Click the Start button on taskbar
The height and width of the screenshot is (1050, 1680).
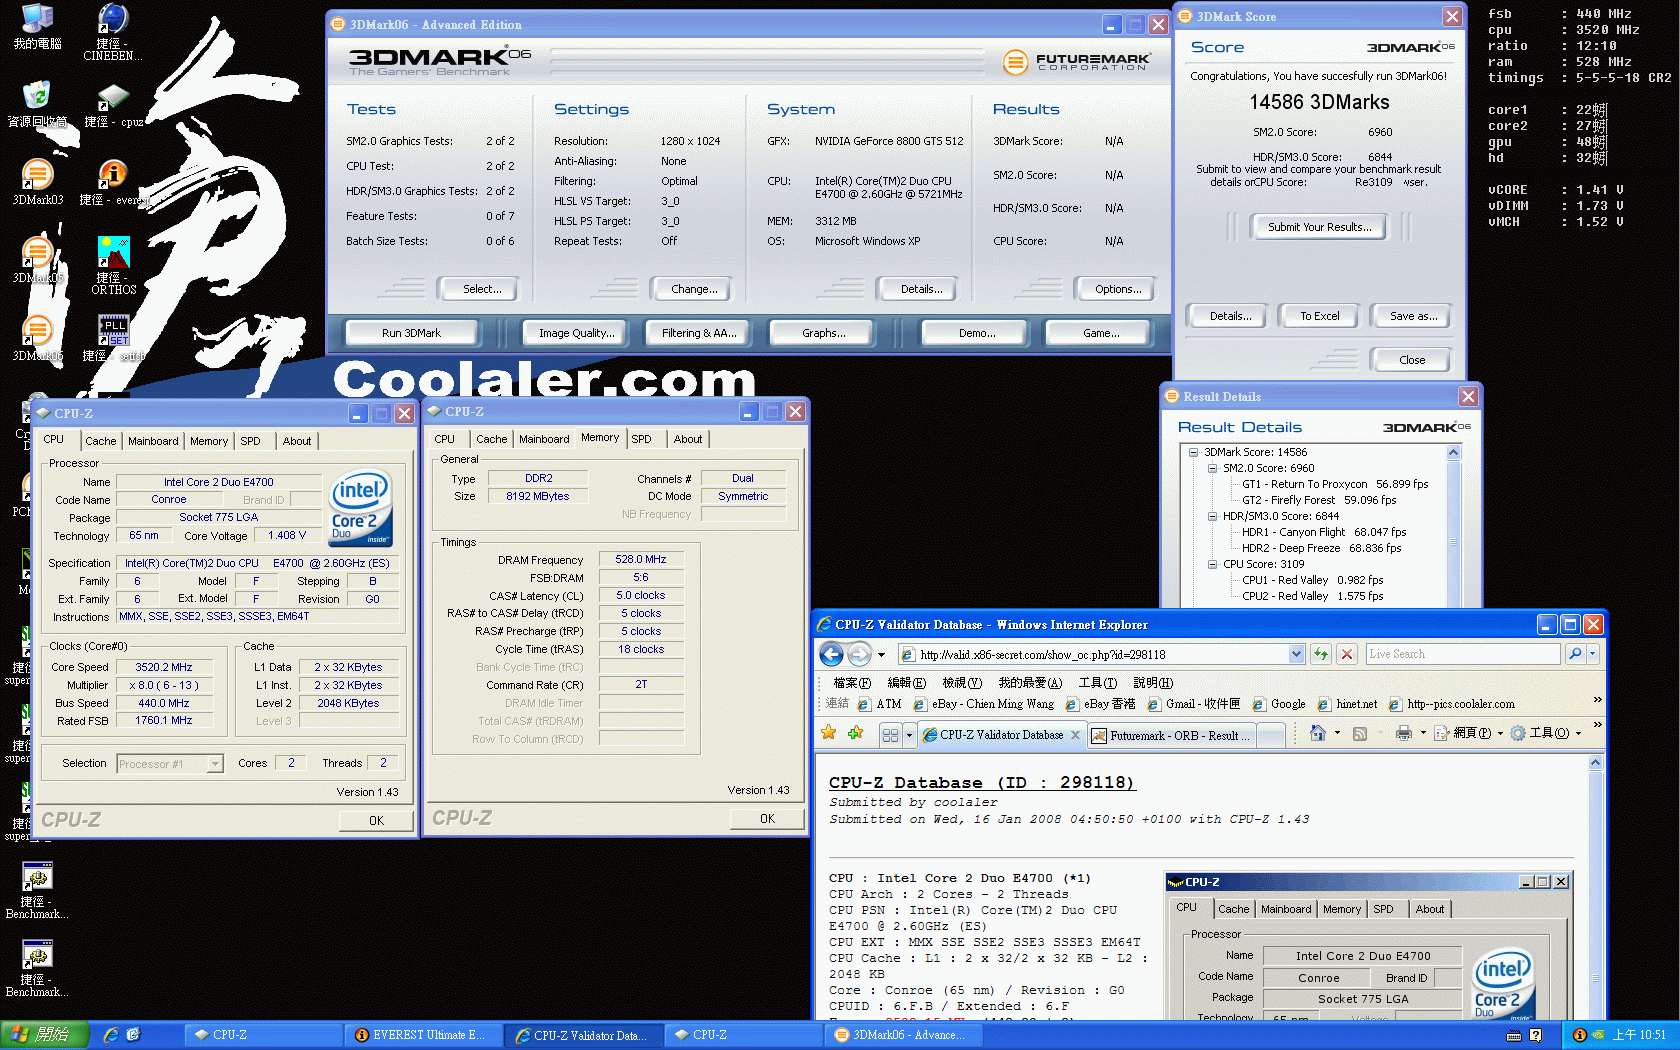44,1035
